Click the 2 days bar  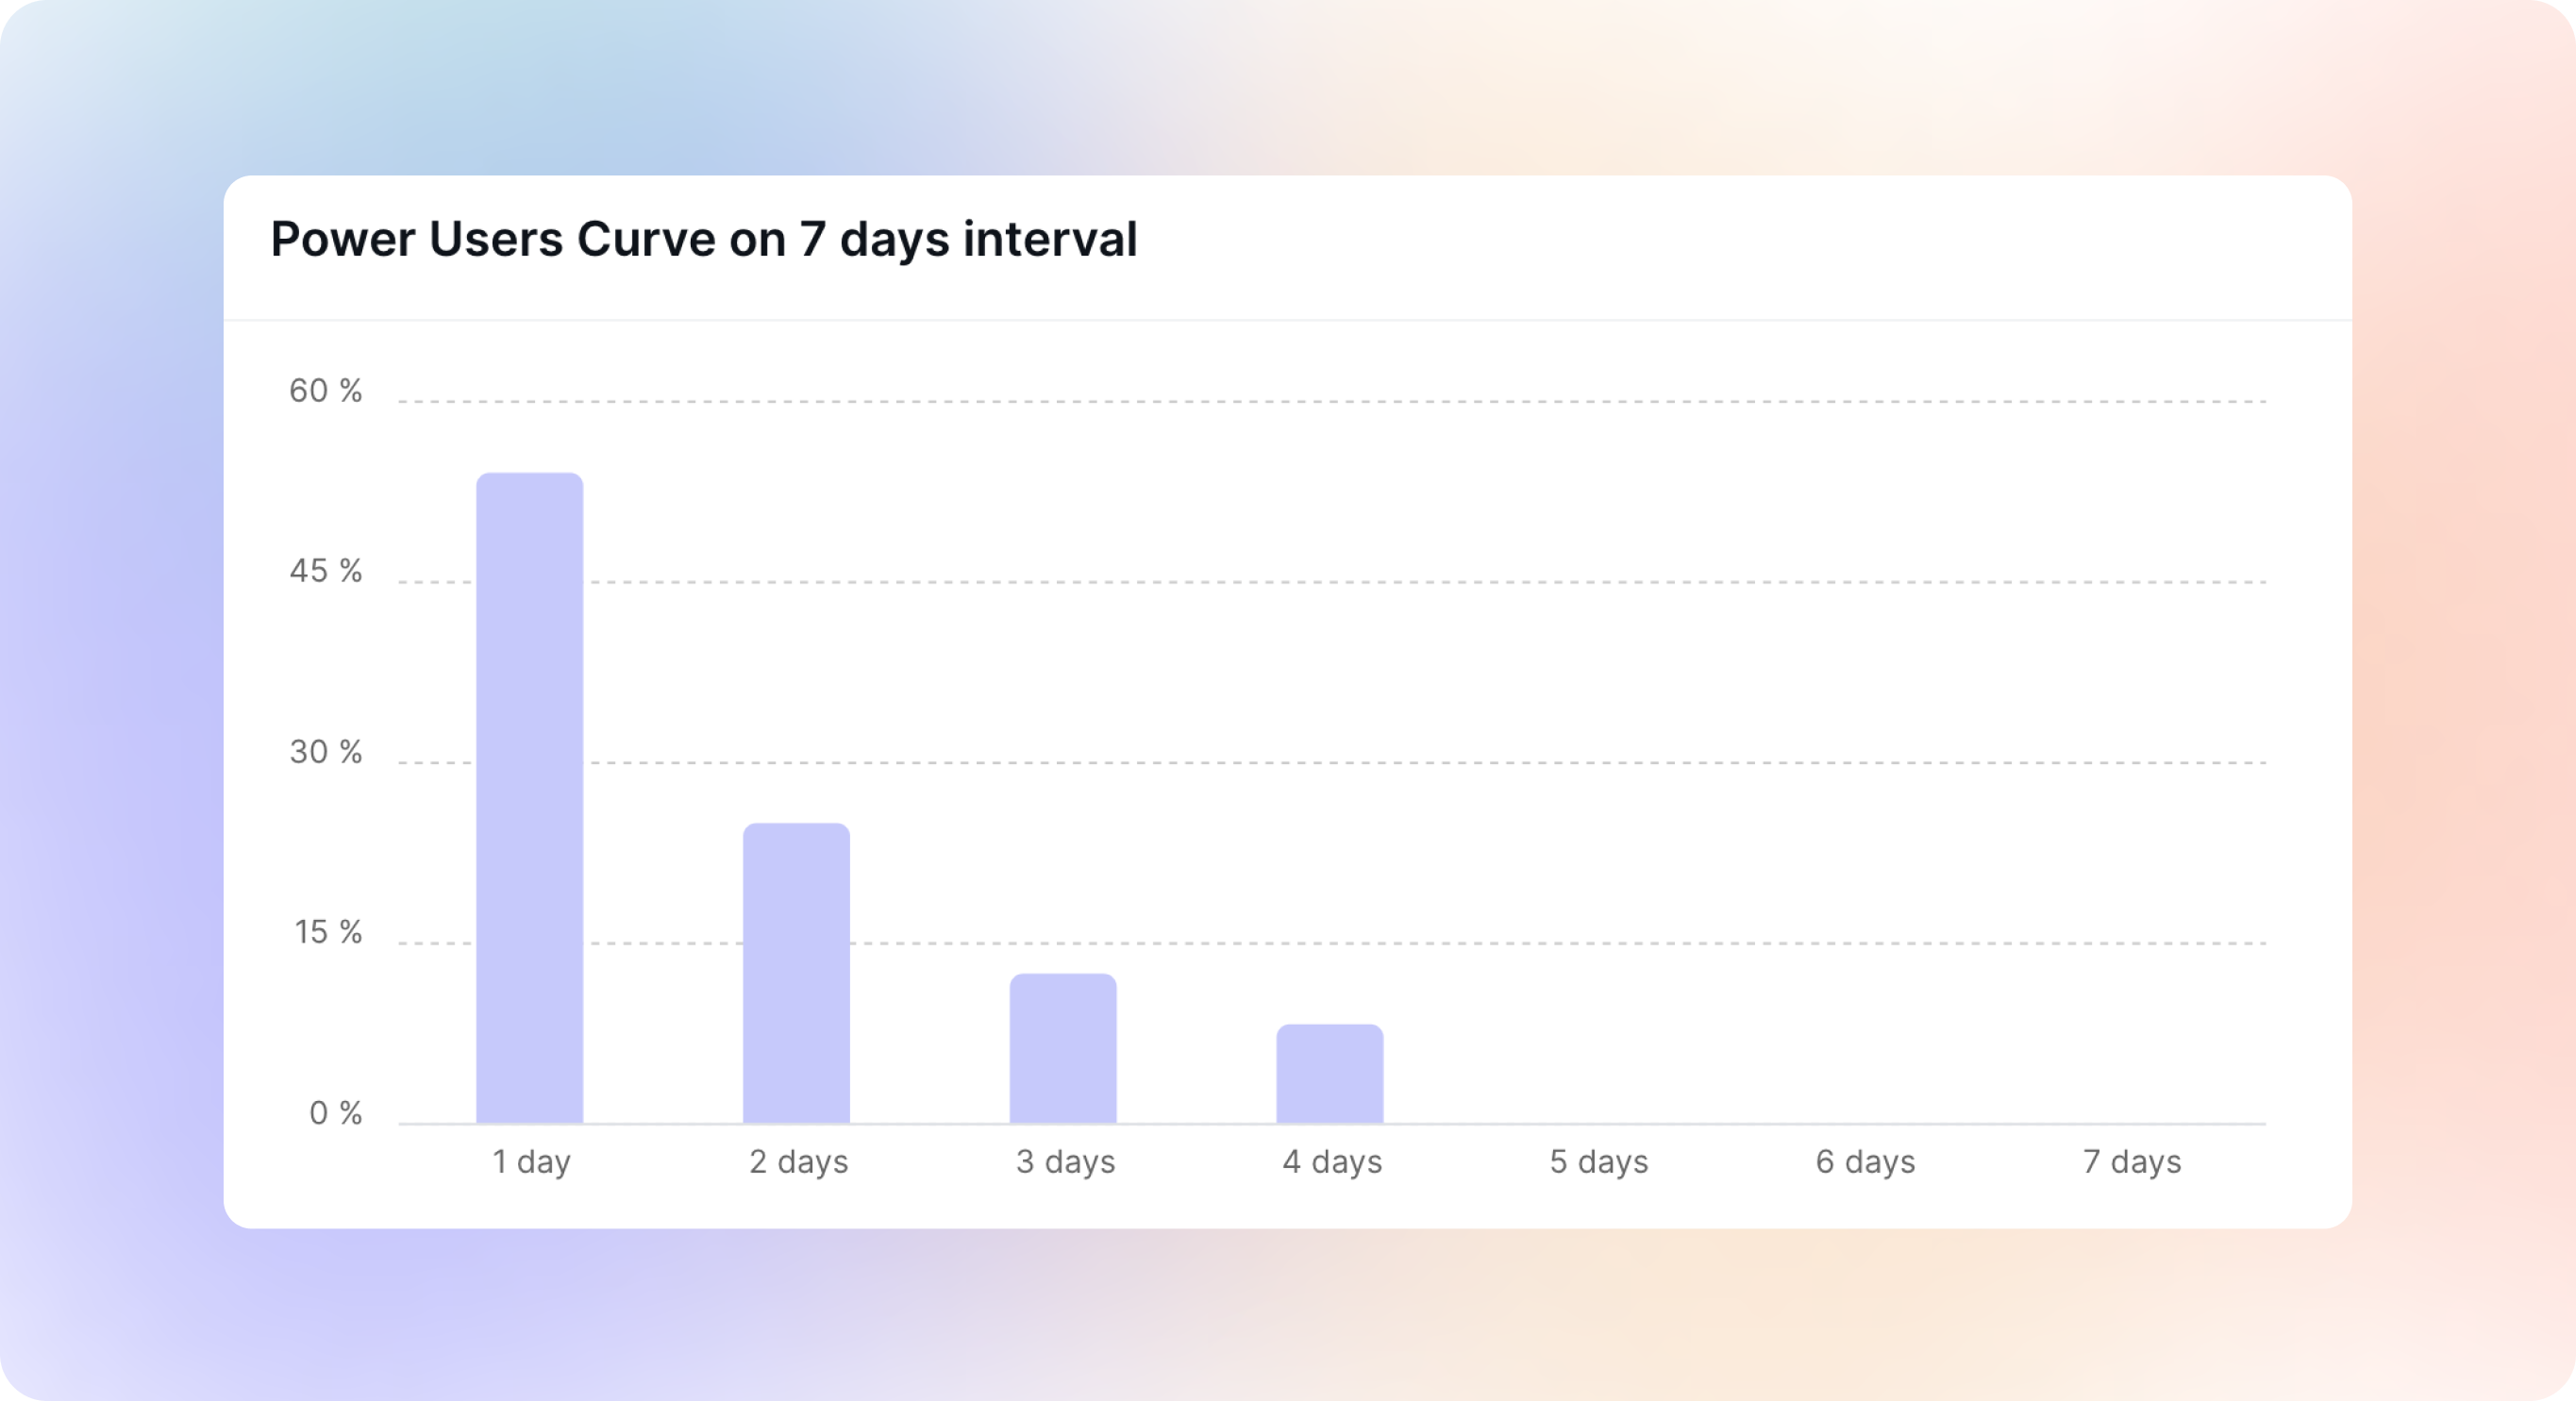pyautogui.click(x=796, y=972)
